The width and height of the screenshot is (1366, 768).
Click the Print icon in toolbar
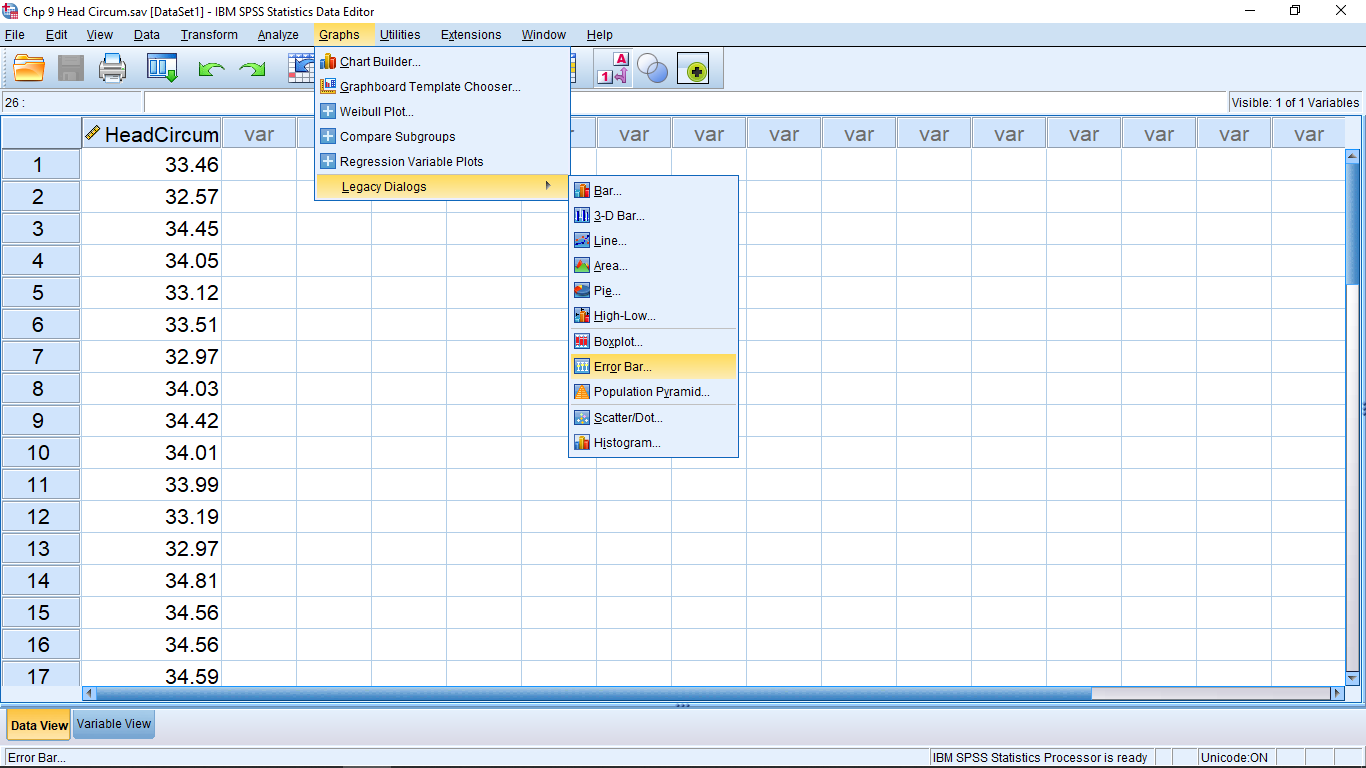(112, 69)
